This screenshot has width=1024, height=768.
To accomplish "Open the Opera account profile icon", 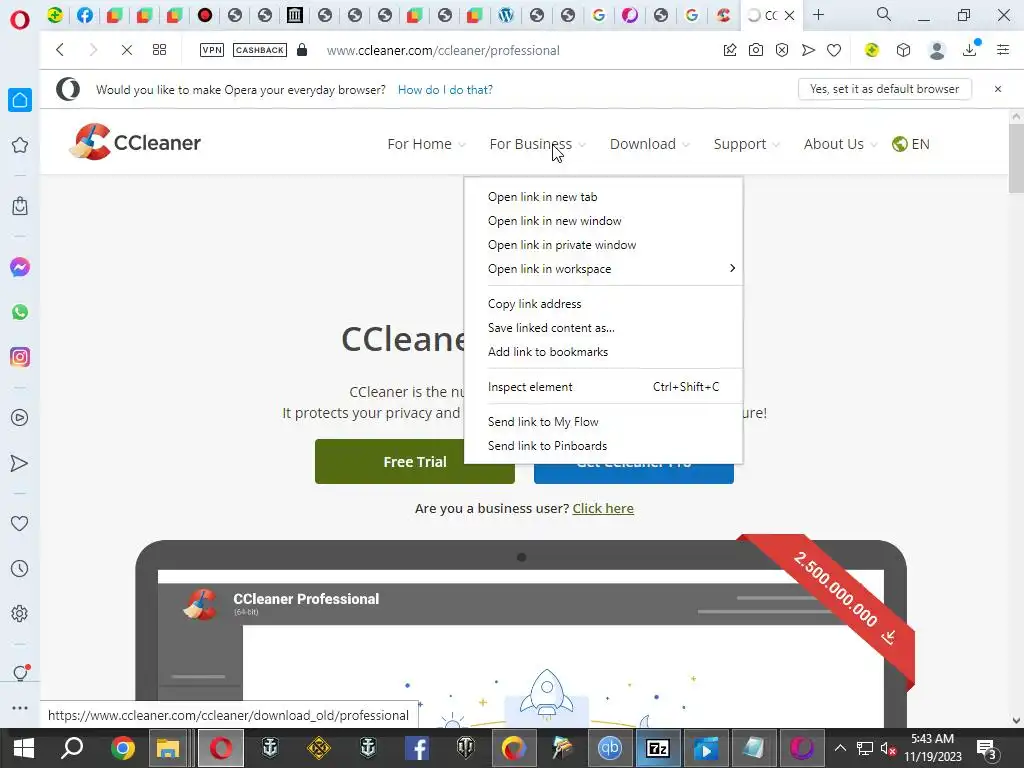I will point(937,50).
